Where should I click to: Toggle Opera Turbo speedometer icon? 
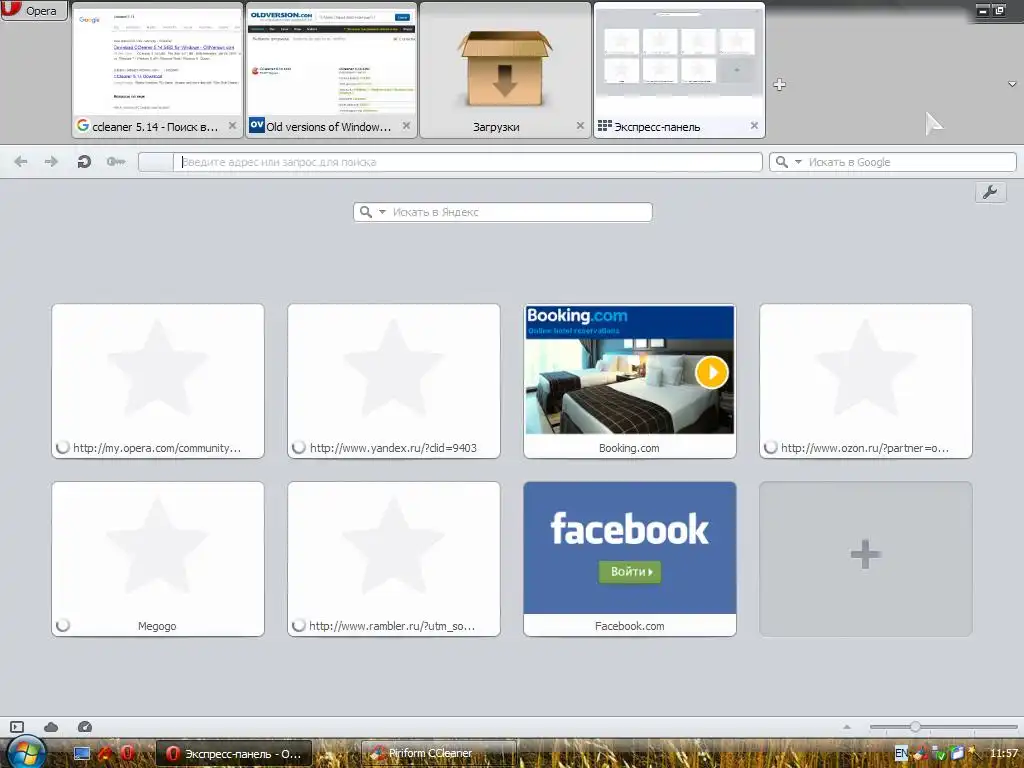(85, 727)
